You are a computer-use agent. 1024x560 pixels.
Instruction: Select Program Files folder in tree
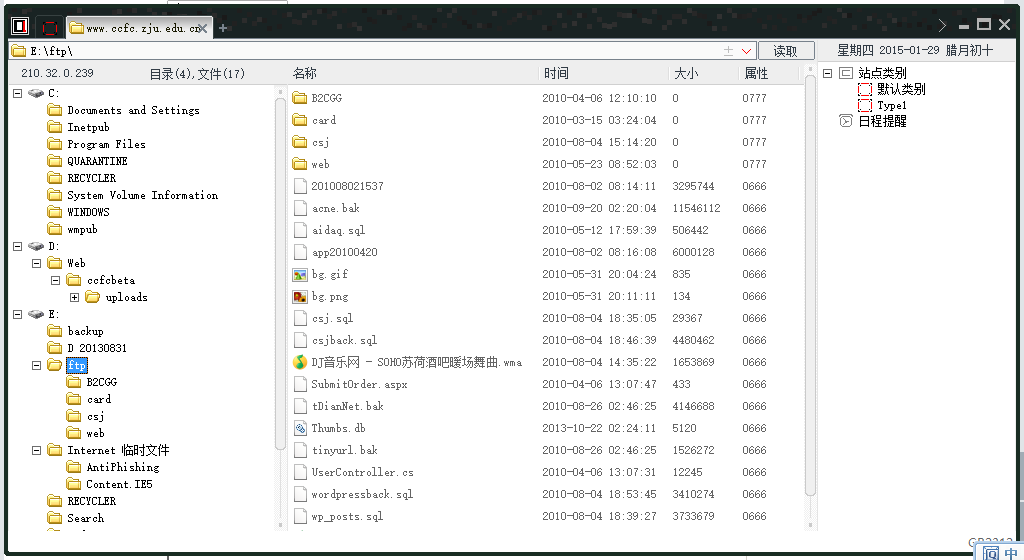106,144
